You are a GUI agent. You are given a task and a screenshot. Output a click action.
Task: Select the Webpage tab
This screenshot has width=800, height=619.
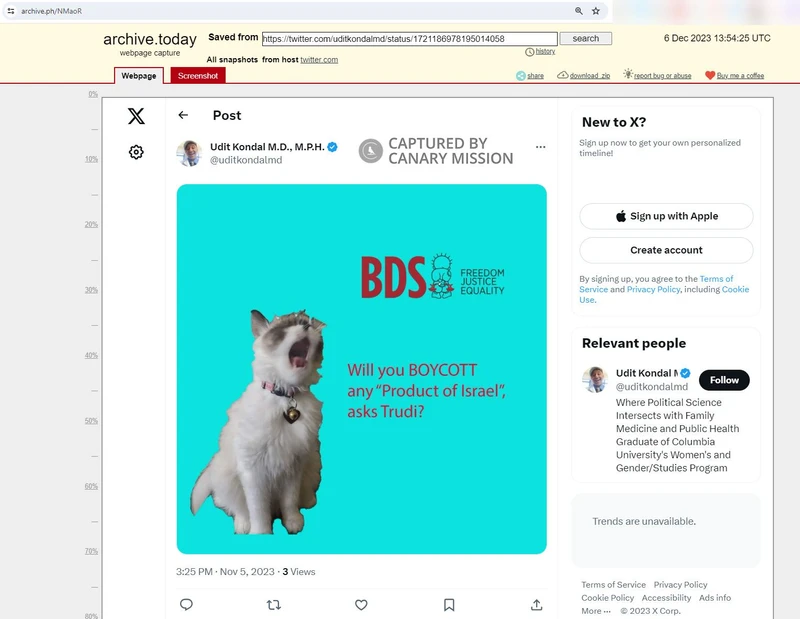(x=139, y=76)
